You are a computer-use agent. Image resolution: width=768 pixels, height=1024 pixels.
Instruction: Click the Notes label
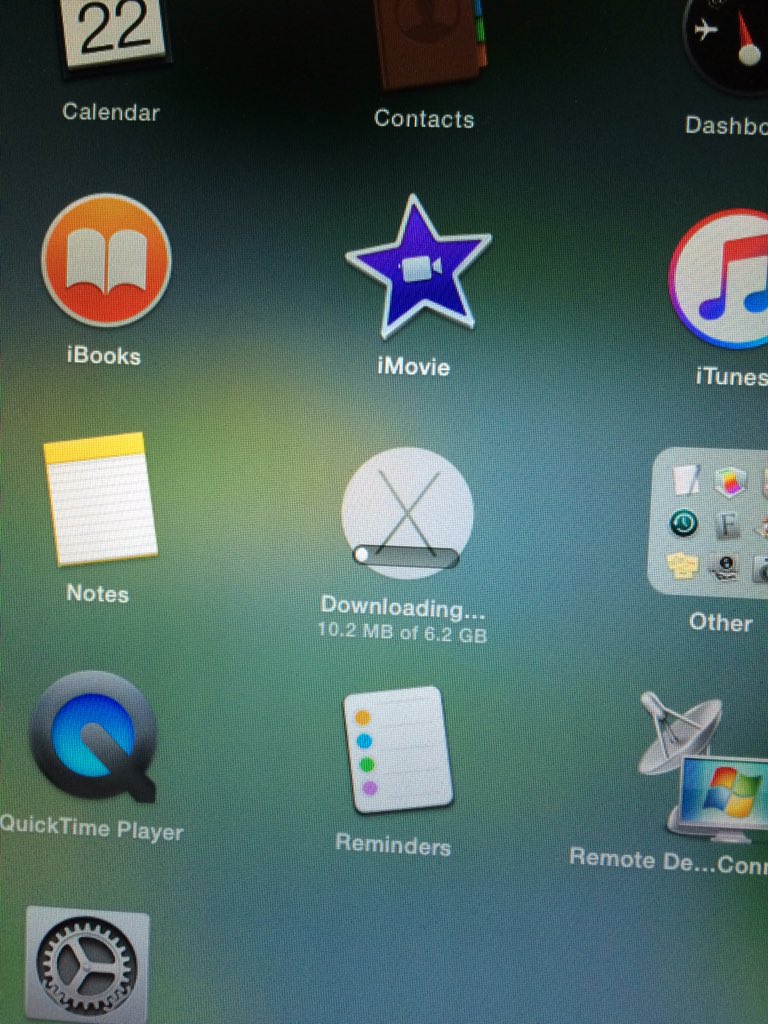[x=97, y=593]
